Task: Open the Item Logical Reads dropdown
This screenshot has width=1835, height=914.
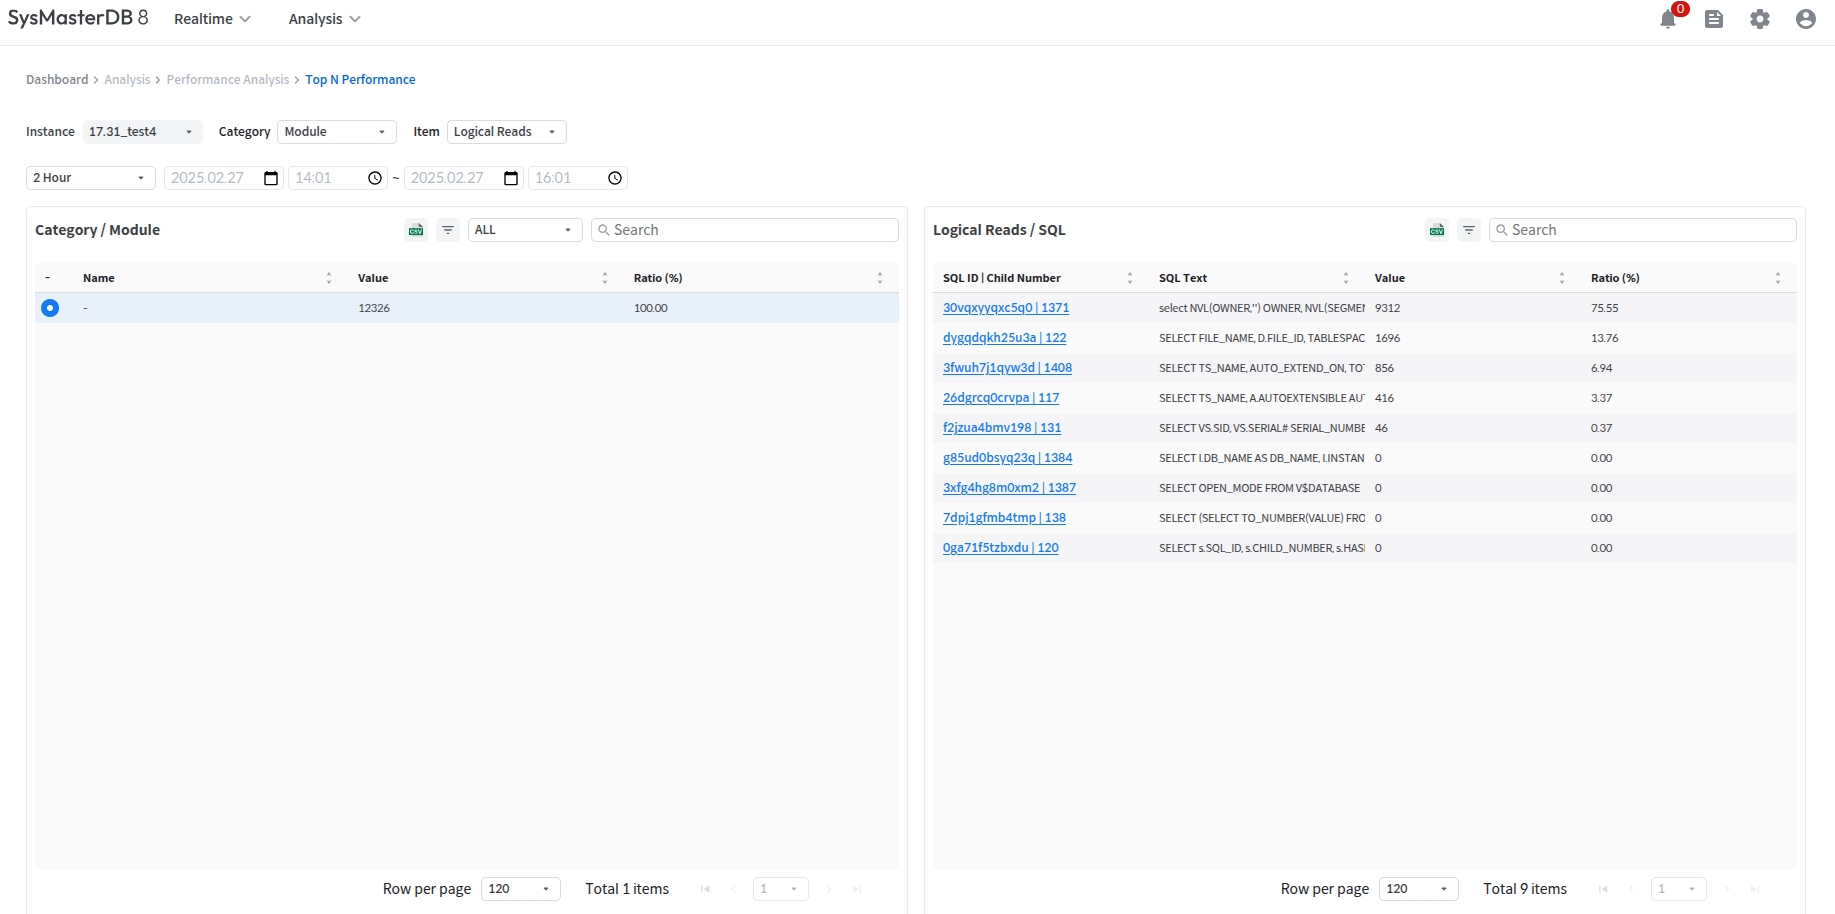Action: 506,132
